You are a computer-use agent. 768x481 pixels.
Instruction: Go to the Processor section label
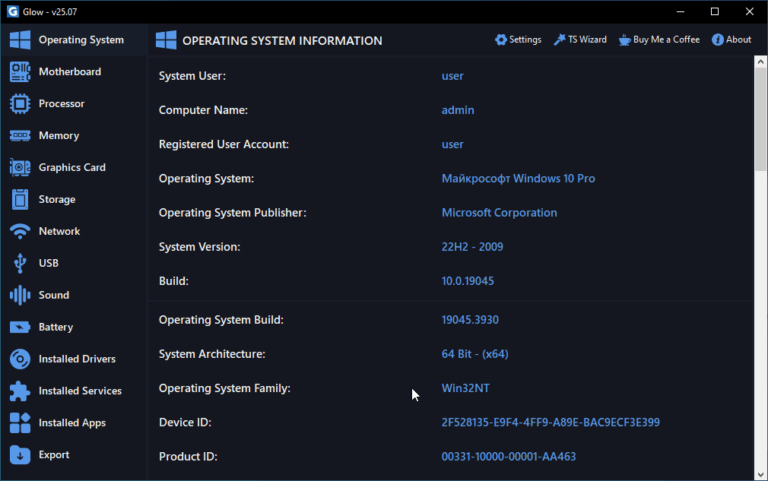click(62, 103)
